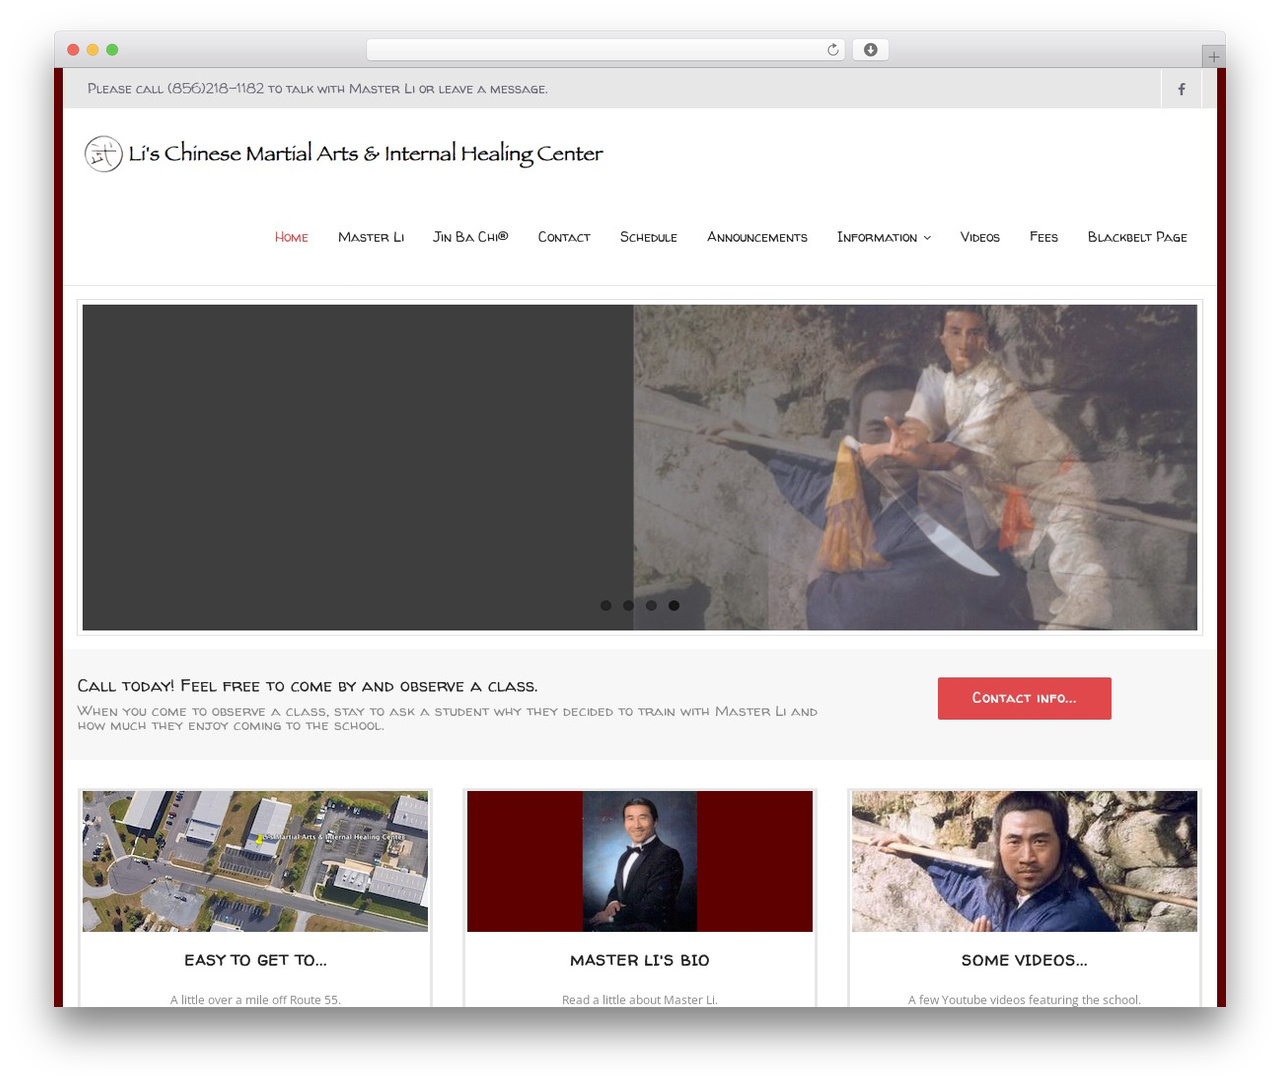This screenshot has width=1280, height=1084.
Task: Click the site title Li's Chinese Martial Arts
Action: [366, 154]
